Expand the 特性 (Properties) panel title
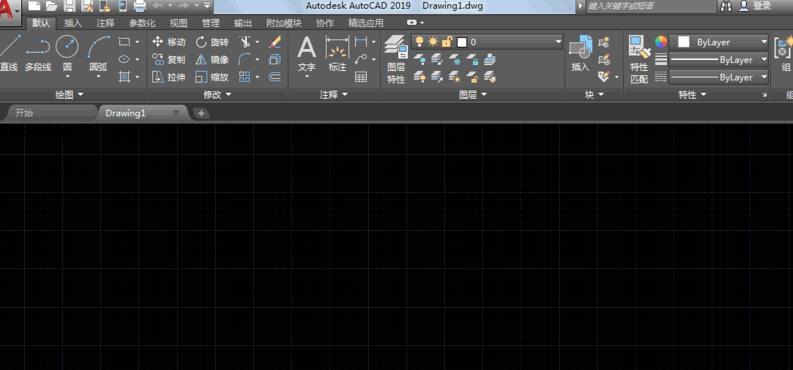 coord(692,95)
